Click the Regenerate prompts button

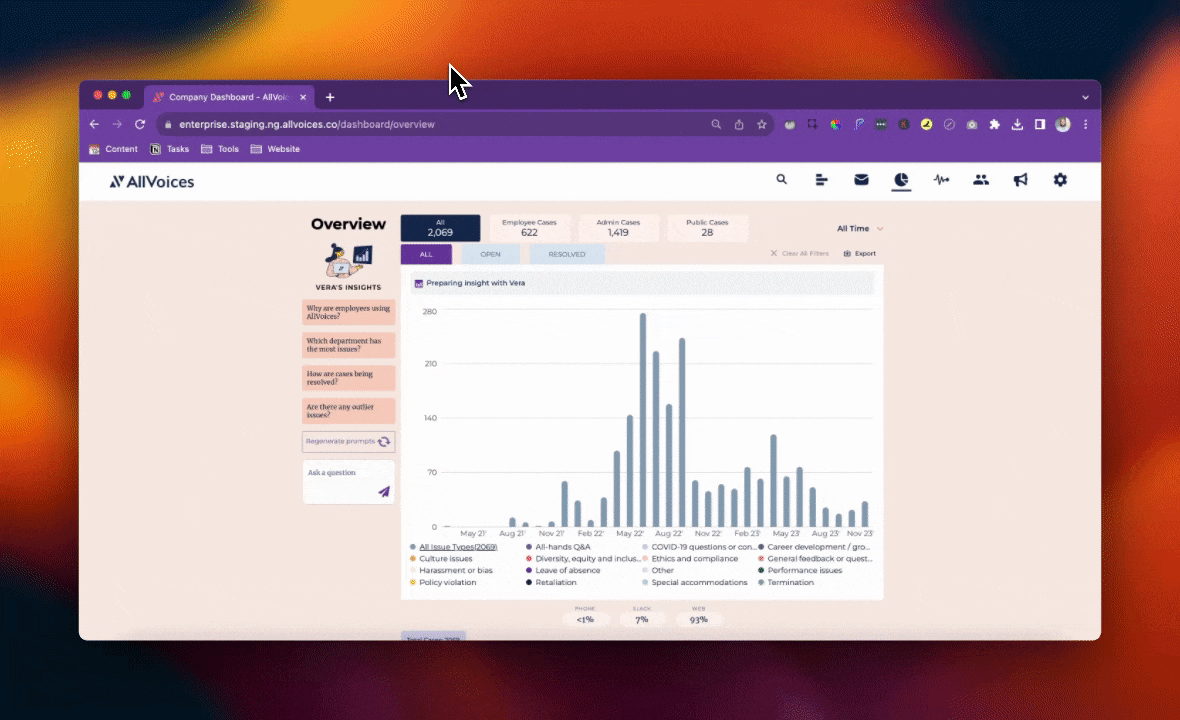coord(348,442)
